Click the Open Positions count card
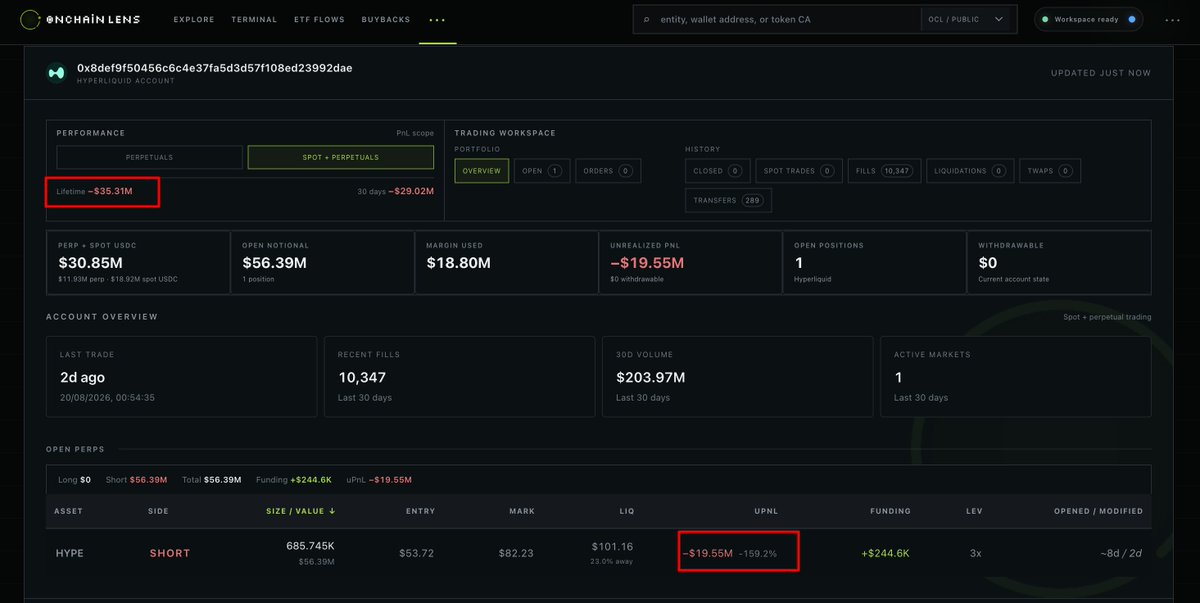This screenshot has height=603, width=1200. pyautogui.click(x=874, y=262)
